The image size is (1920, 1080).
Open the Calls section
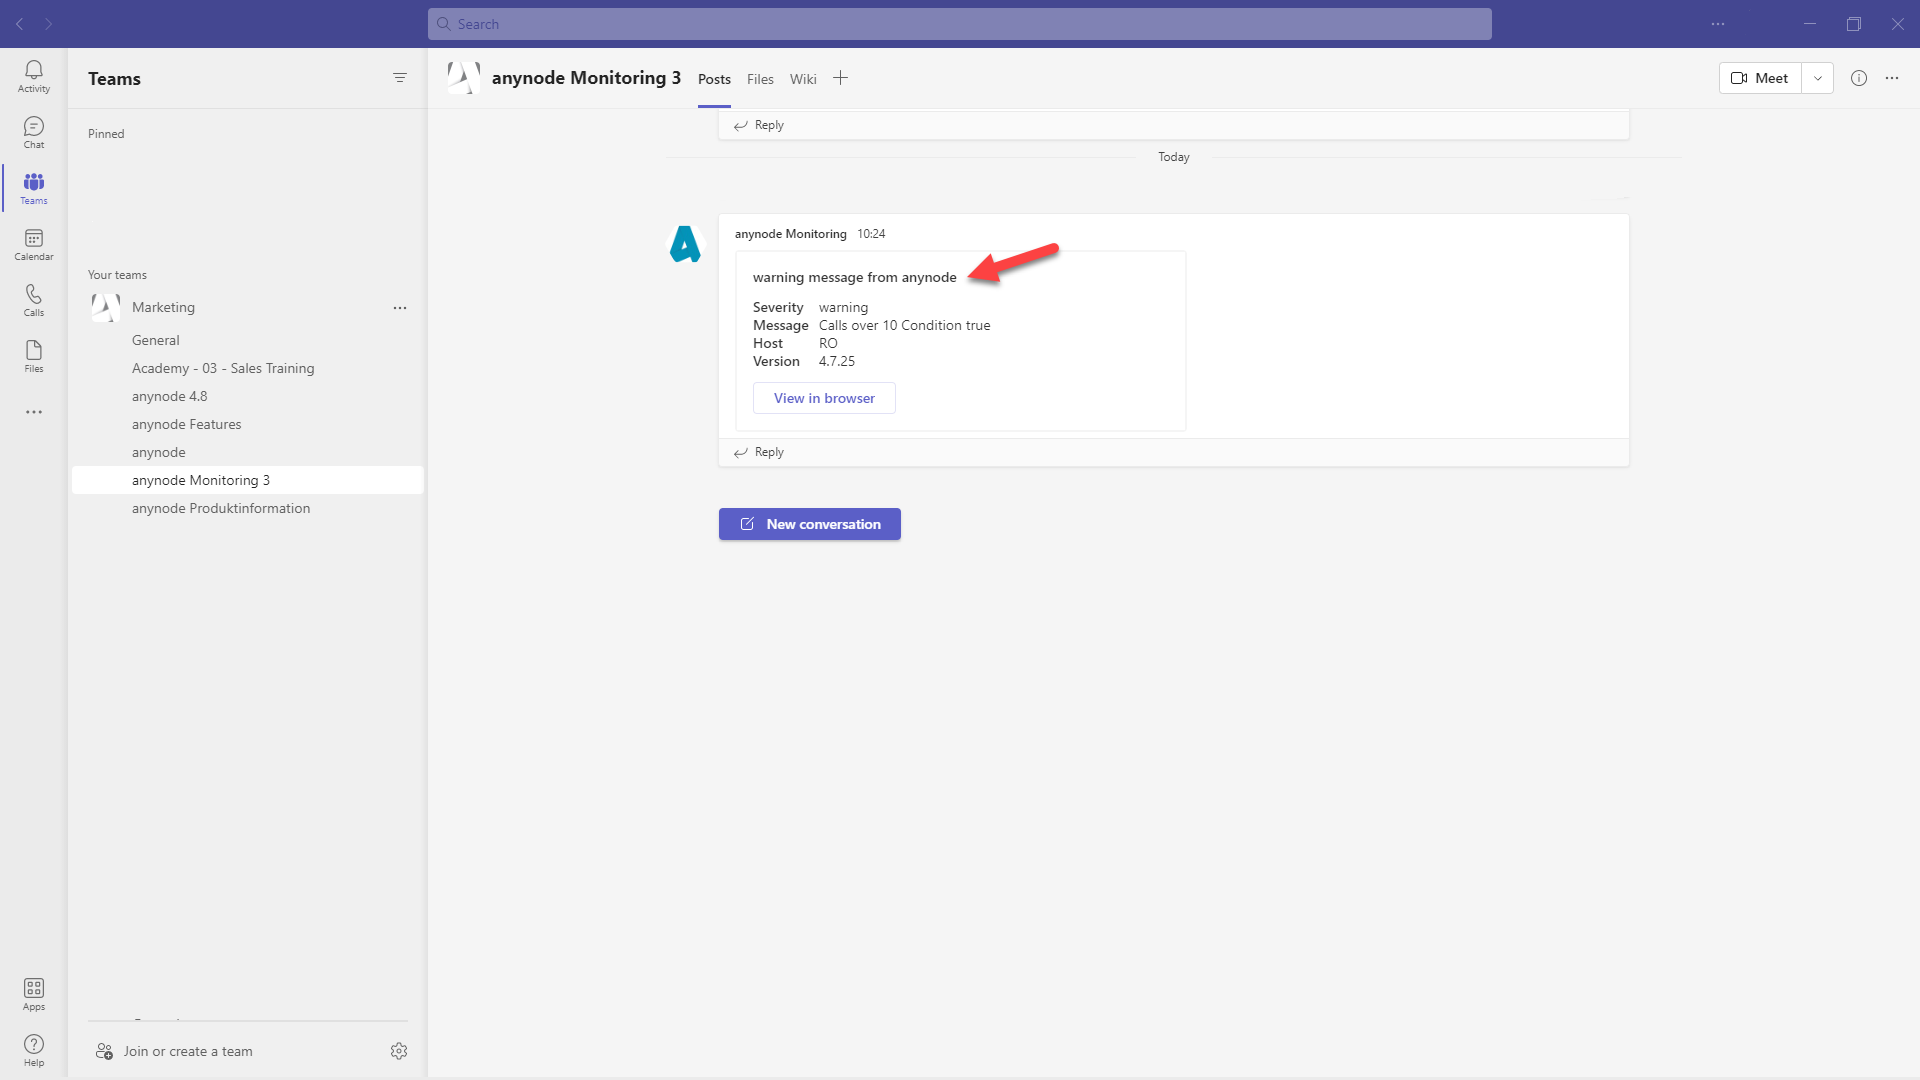click(x=34, y=300)
